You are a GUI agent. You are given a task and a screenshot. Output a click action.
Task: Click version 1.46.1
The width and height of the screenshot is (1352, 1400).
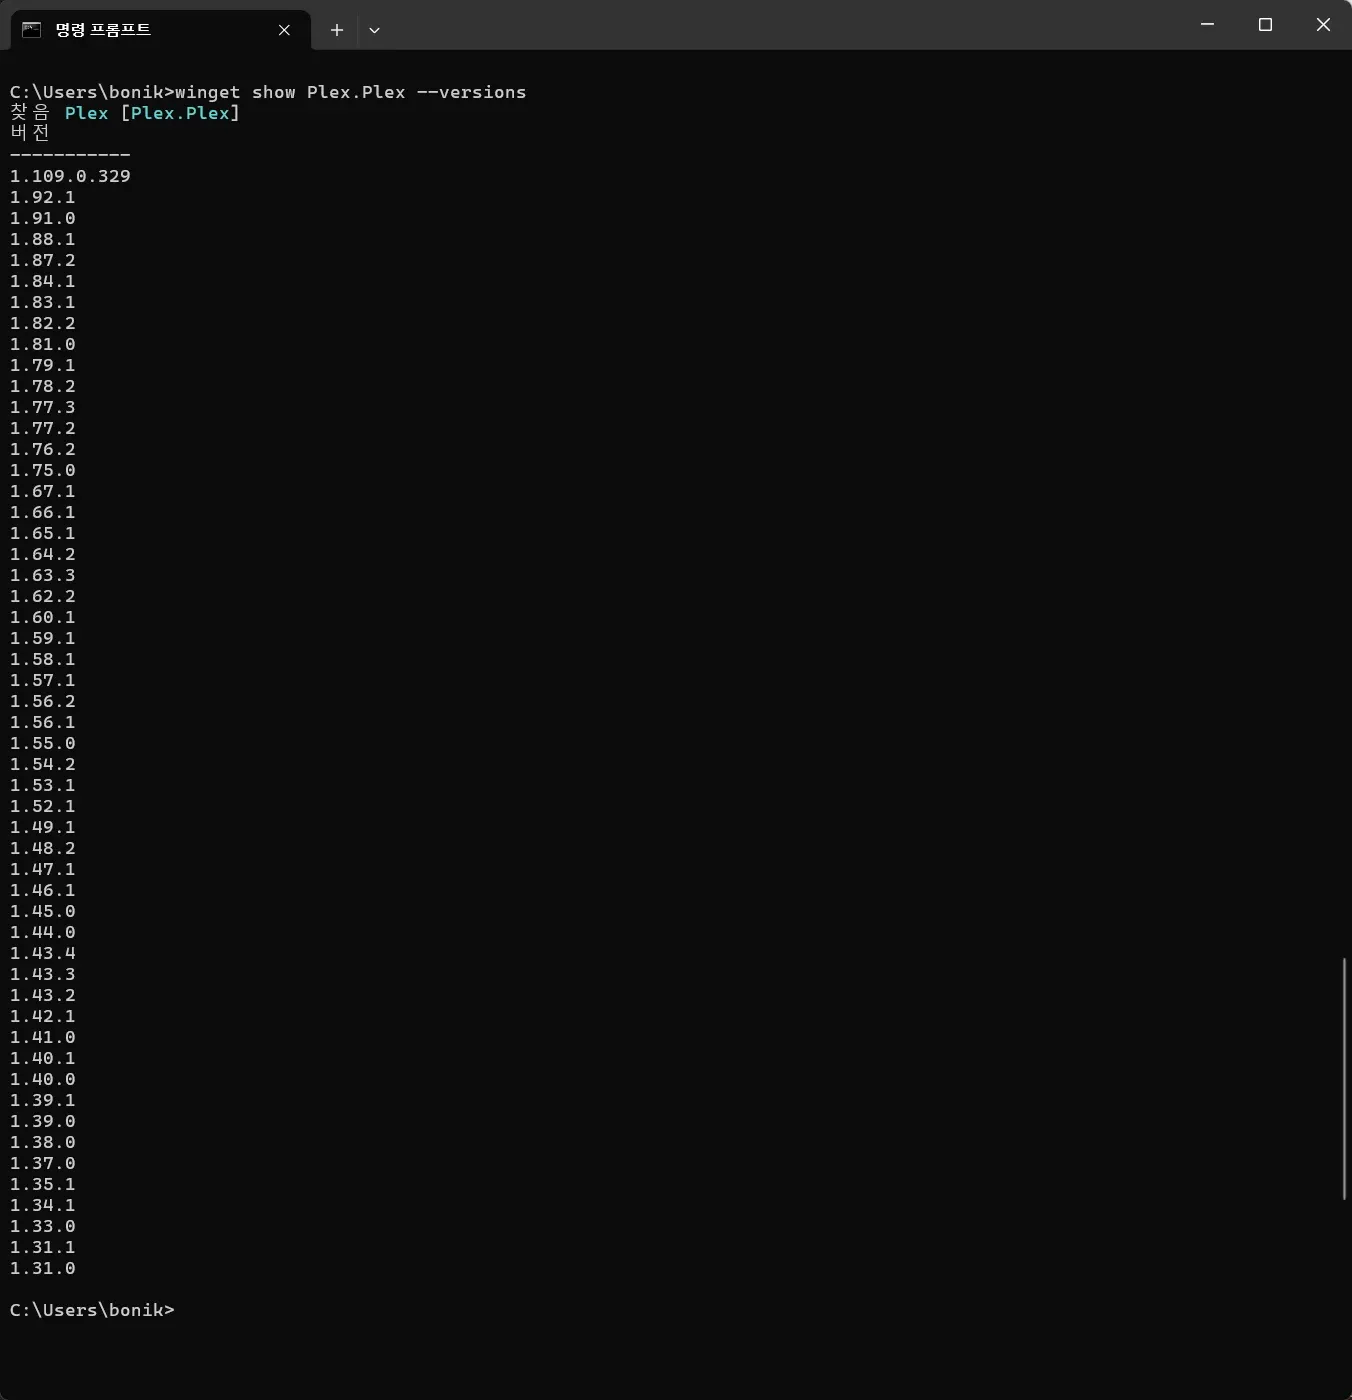(x=43, y=890)
